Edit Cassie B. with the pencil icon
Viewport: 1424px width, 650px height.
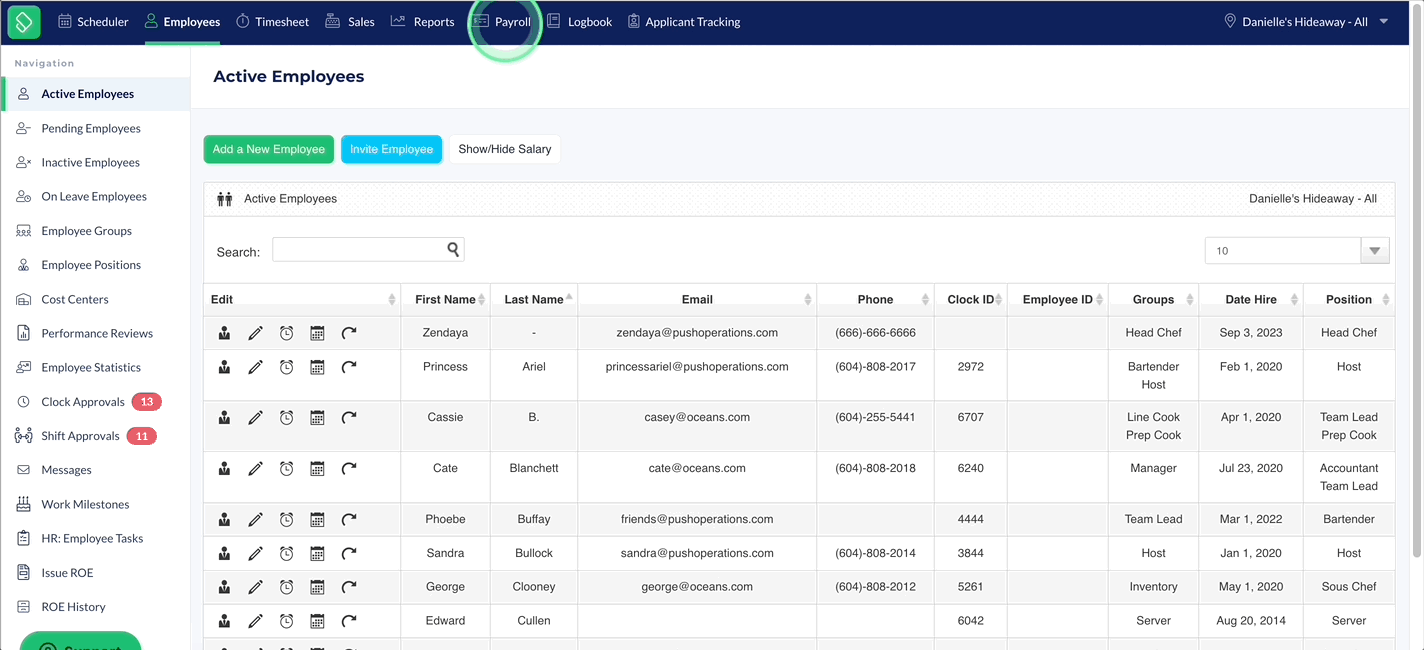[256, 418]
